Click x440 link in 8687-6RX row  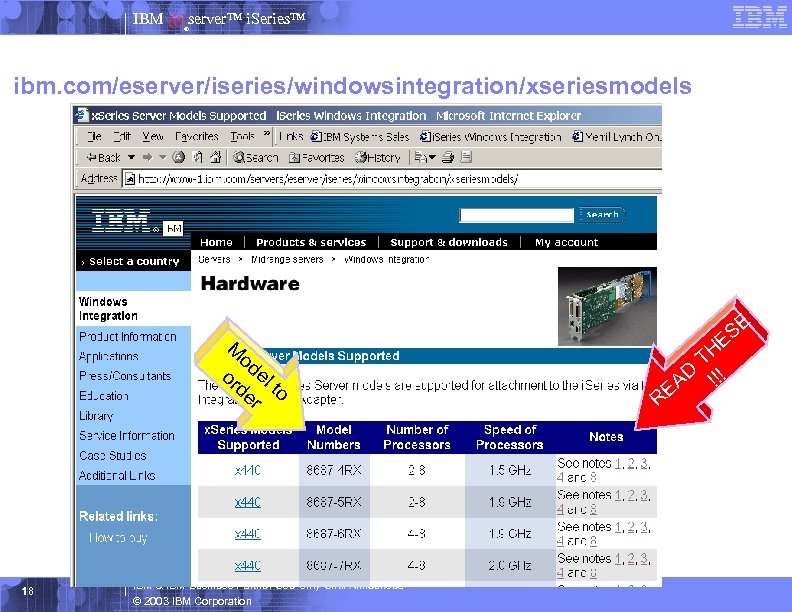point(248,534)
